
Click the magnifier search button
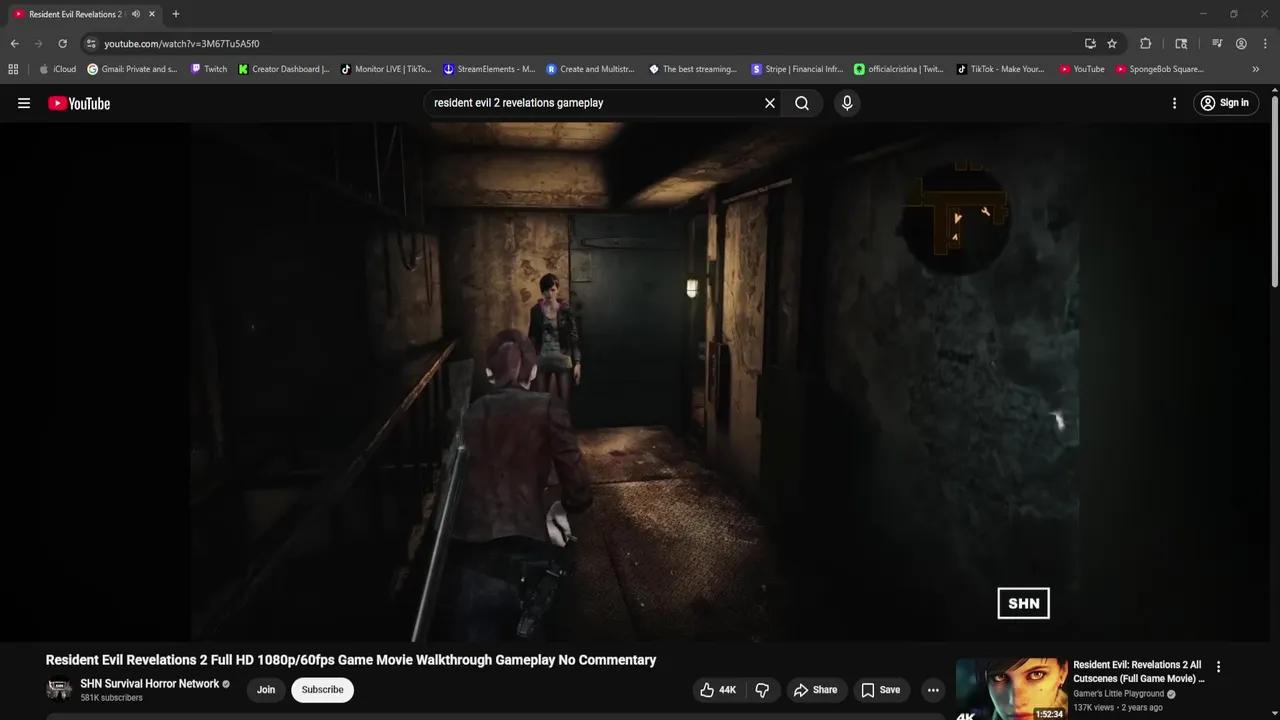(802, 103)
